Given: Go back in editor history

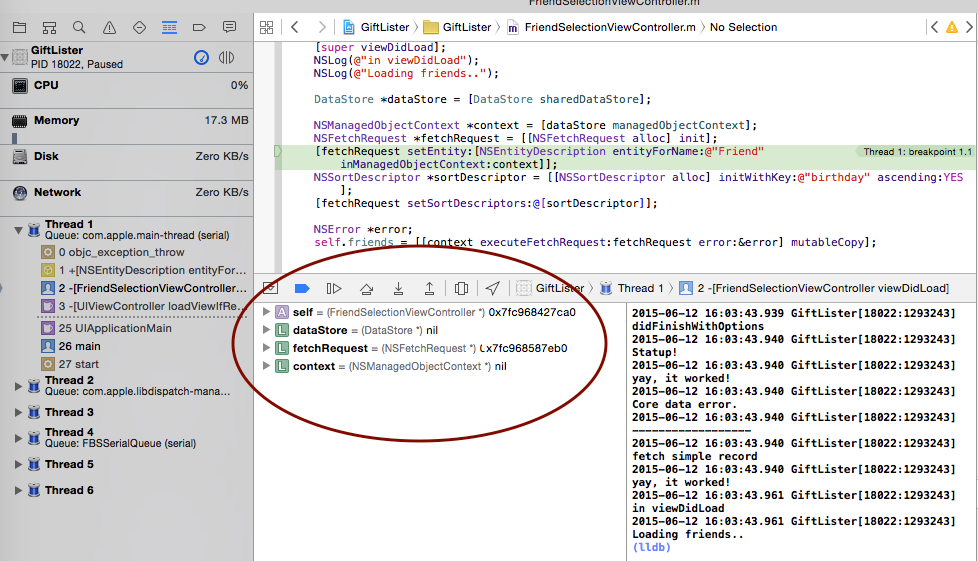Looking at the screenshot, I should (x=295, y=27).
